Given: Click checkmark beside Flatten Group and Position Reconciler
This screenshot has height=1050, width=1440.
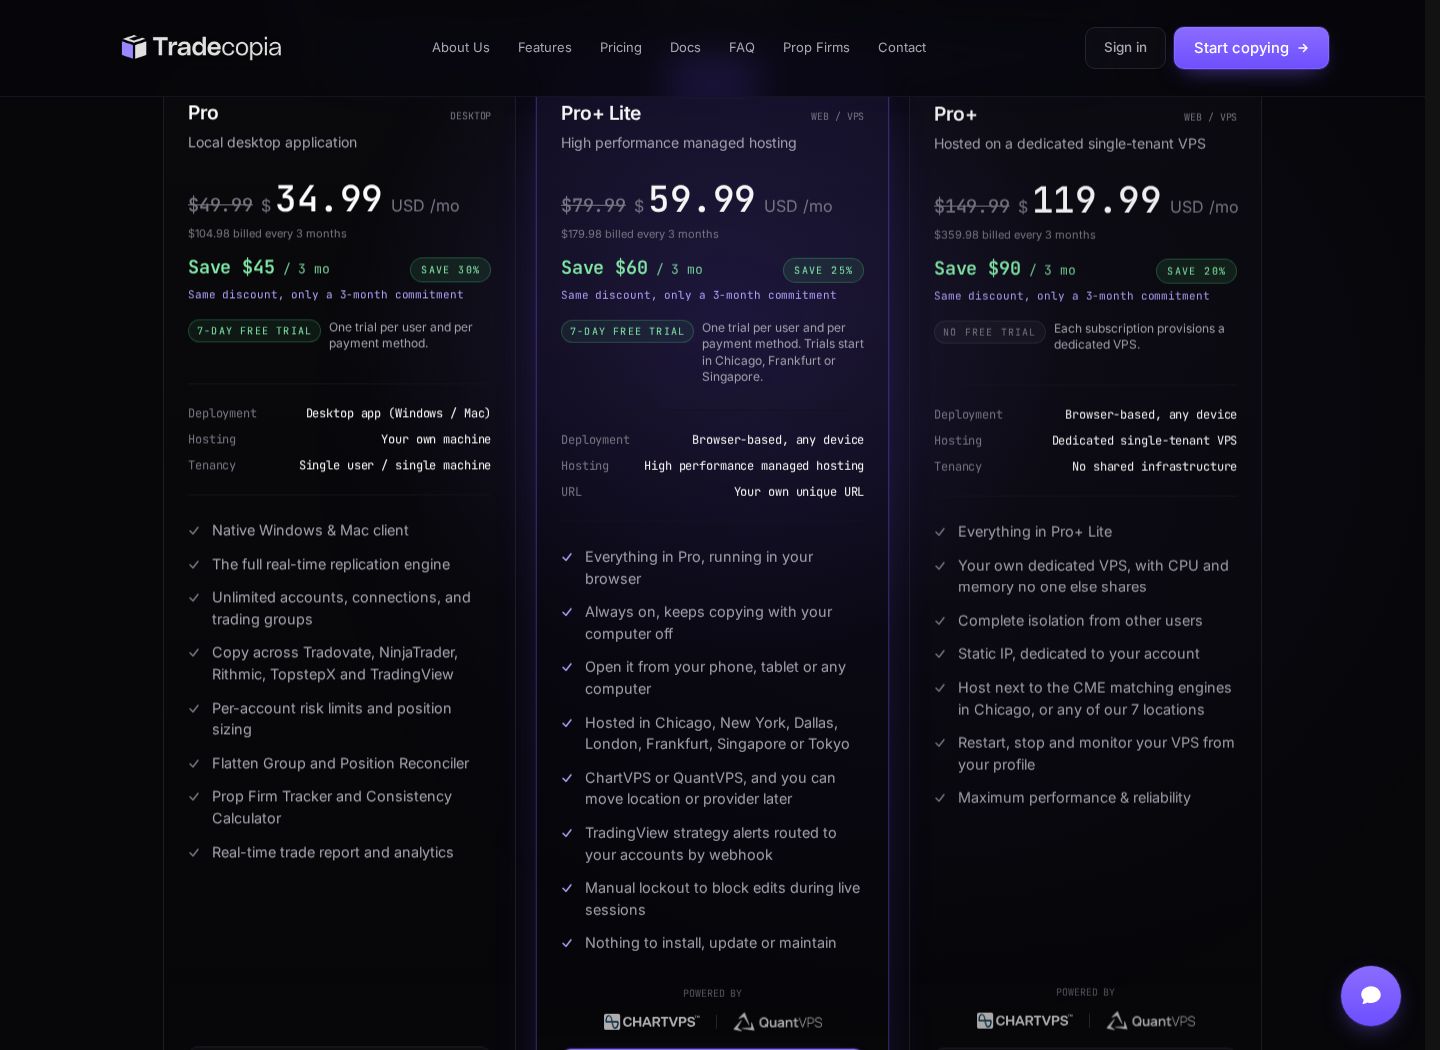Looking at the screenshot, I should 194,764.
